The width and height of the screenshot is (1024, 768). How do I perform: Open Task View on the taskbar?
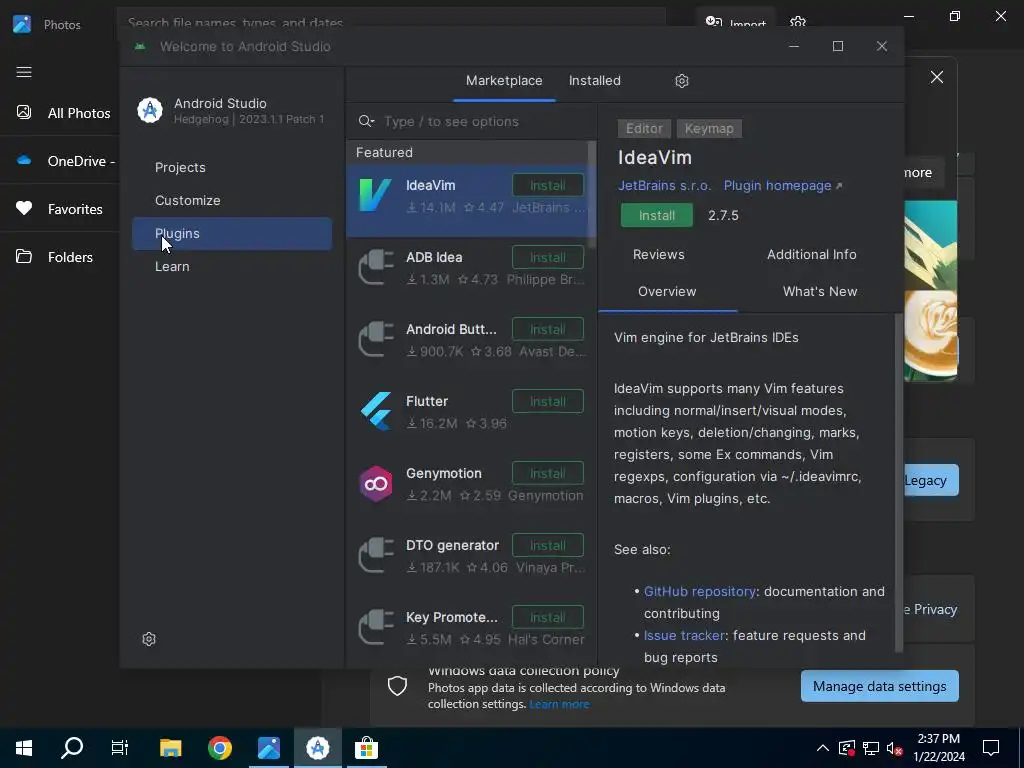click(120, 748)
